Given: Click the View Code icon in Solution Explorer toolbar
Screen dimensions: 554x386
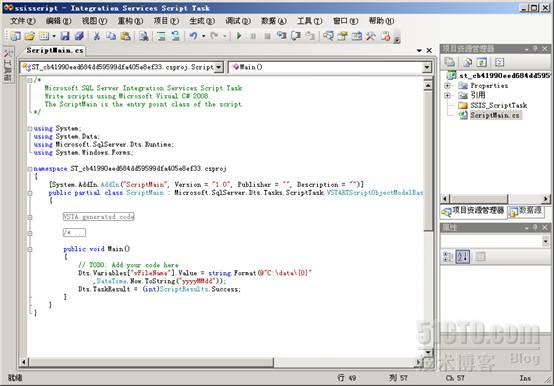Looking at the screenshot, I should 499,63.
